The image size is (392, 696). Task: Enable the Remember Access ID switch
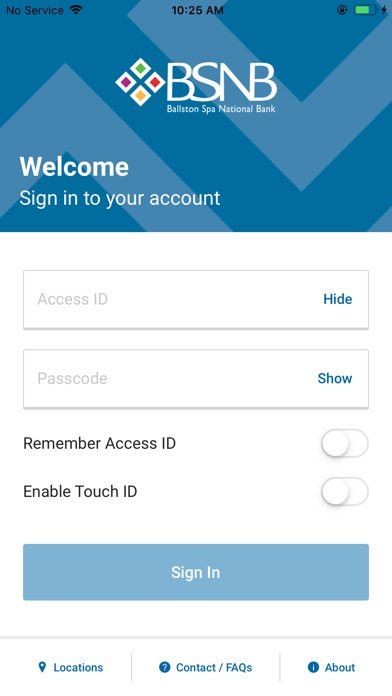[345, 443]
